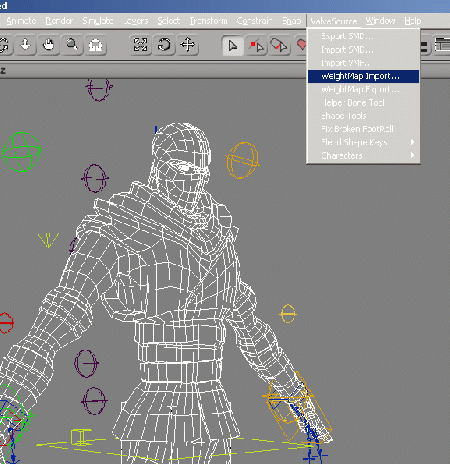This screenshot has width=450, height=464.
Task: Choose Export SMD from the ValveSource menu
Action: click(x=363, y=36)
